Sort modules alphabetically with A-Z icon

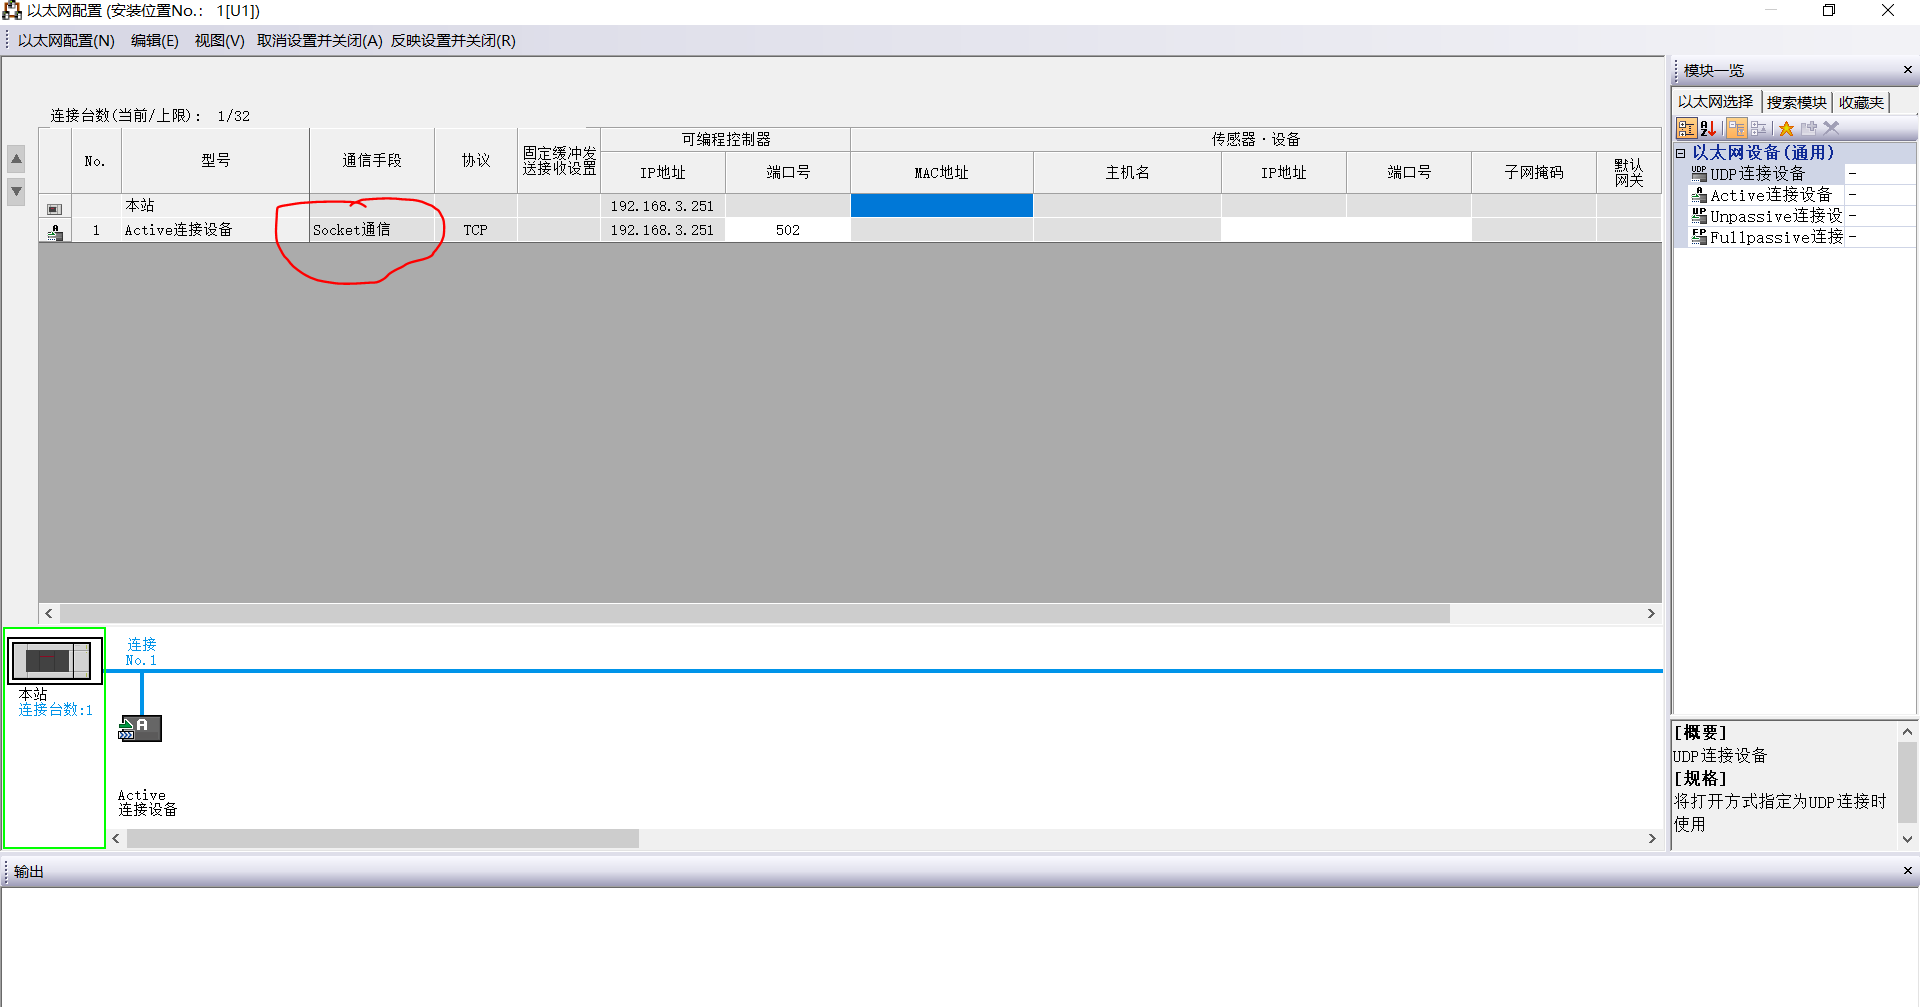click(x=1708, y=128)
